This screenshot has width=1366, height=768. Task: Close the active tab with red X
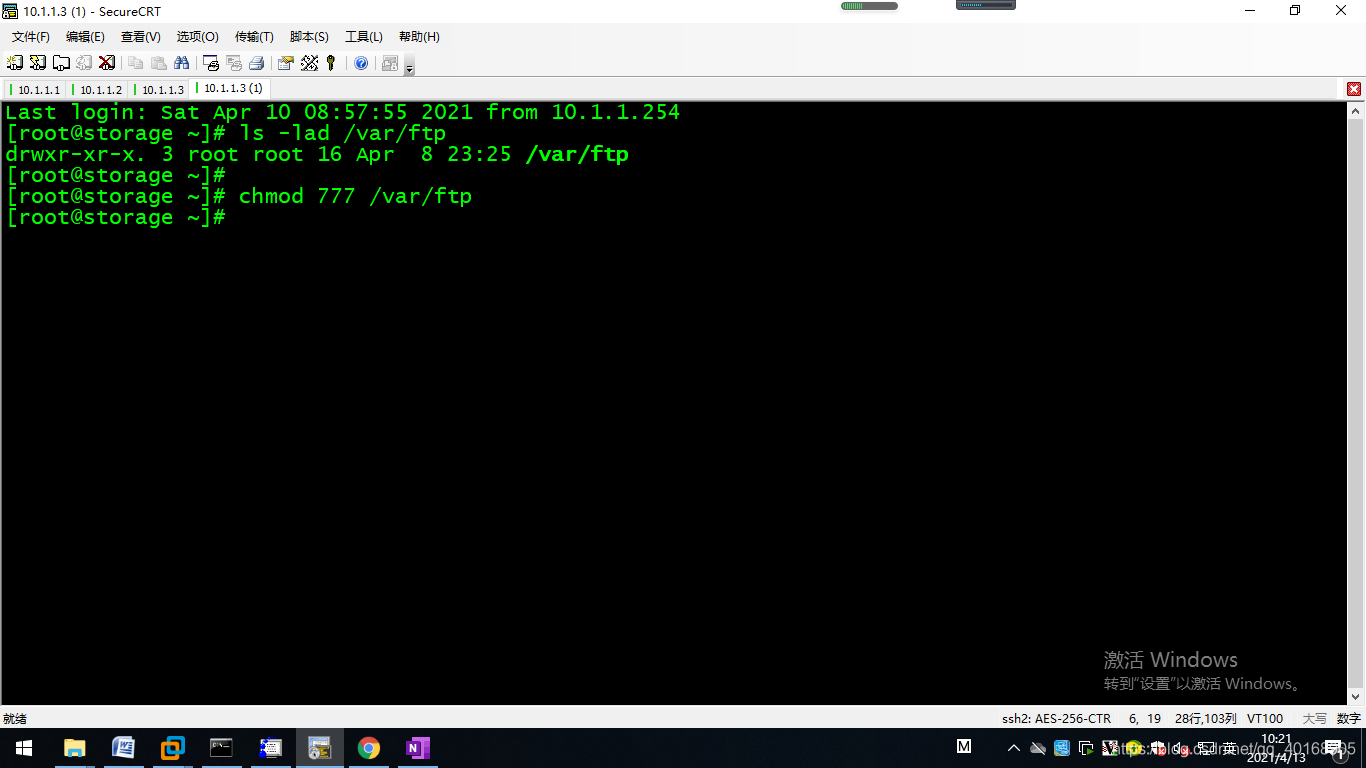pyautogui.click(x=1354, y=89)
